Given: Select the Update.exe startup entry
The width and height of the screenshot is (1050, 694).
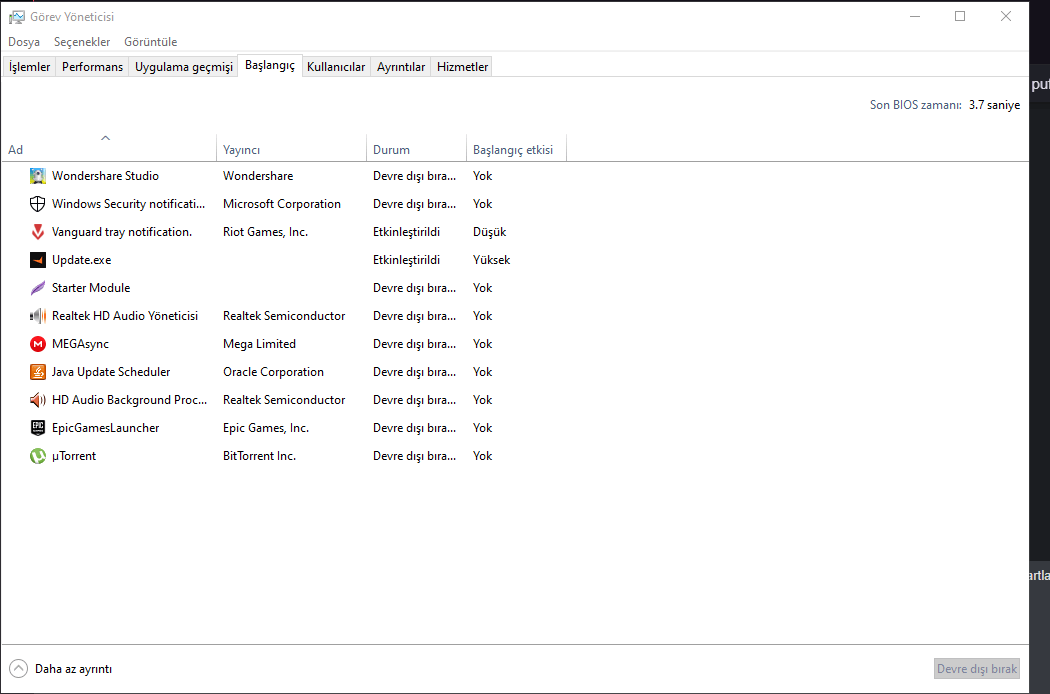Looking at the screenshot, I should (x=82, y=260).
